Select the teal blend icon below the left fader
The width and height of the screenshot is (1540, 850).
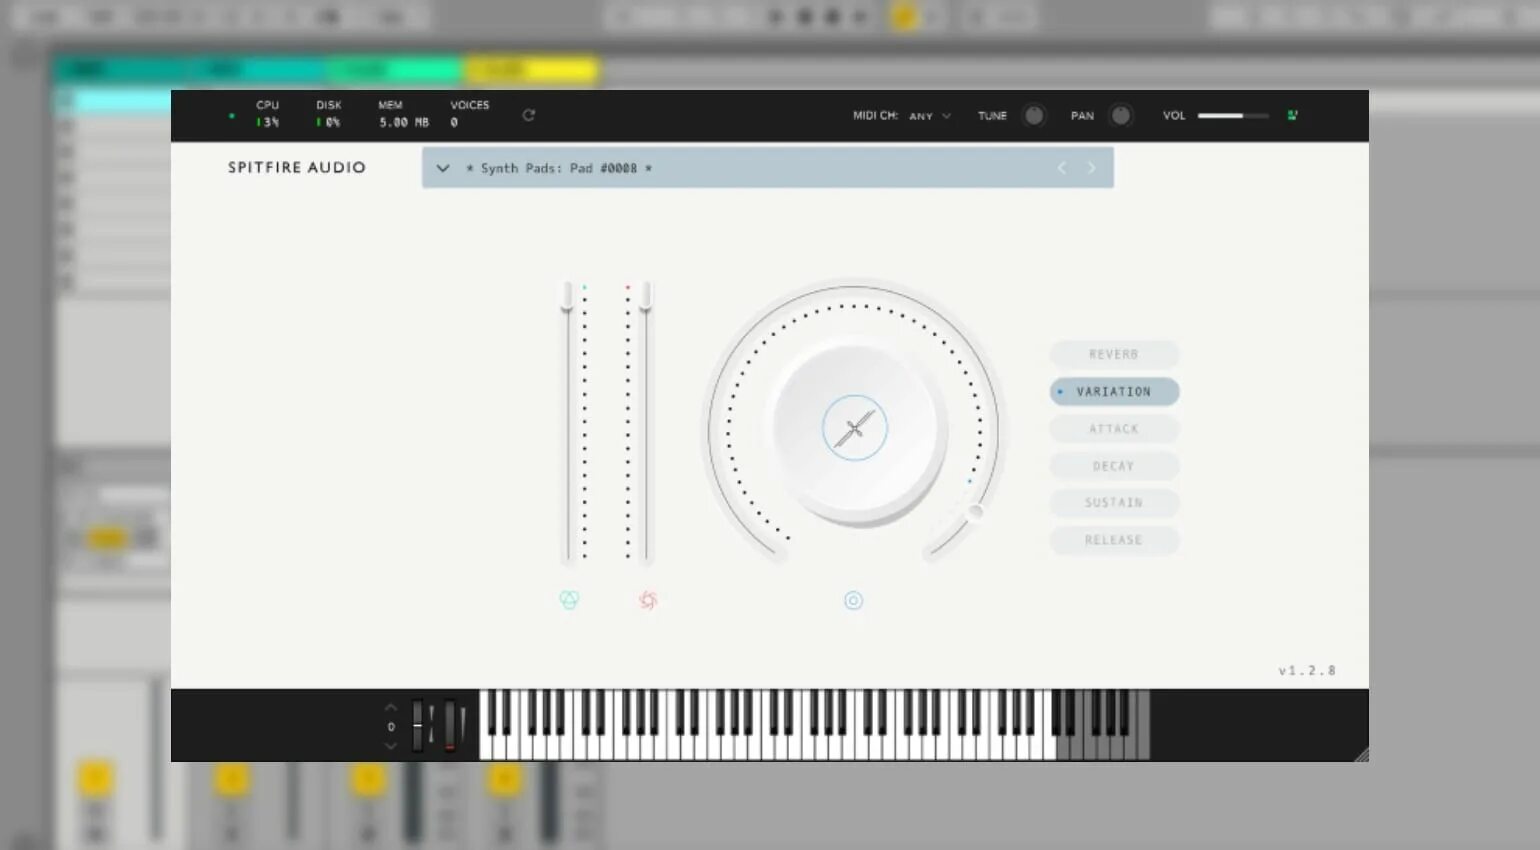[569, 600]
